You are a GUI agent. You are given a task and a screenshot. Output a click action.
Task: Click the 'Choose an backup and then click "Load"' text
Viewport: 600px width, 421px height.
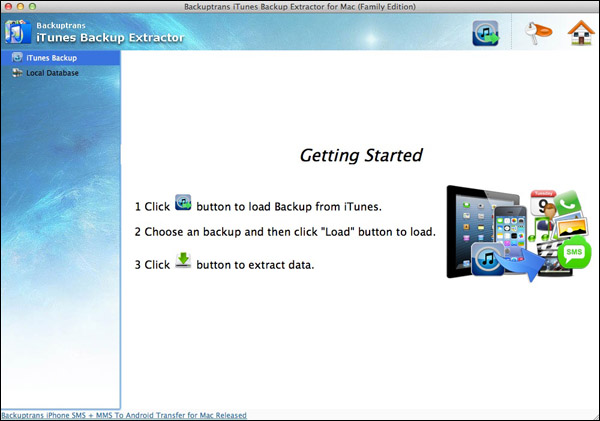pyautogui.click(x=285, y=232)
